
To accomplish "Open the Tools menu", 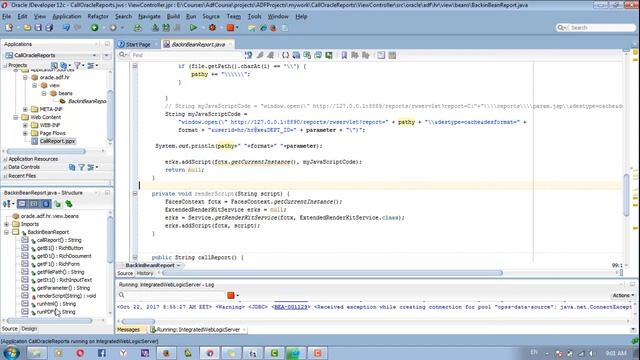I will [254, 16].
